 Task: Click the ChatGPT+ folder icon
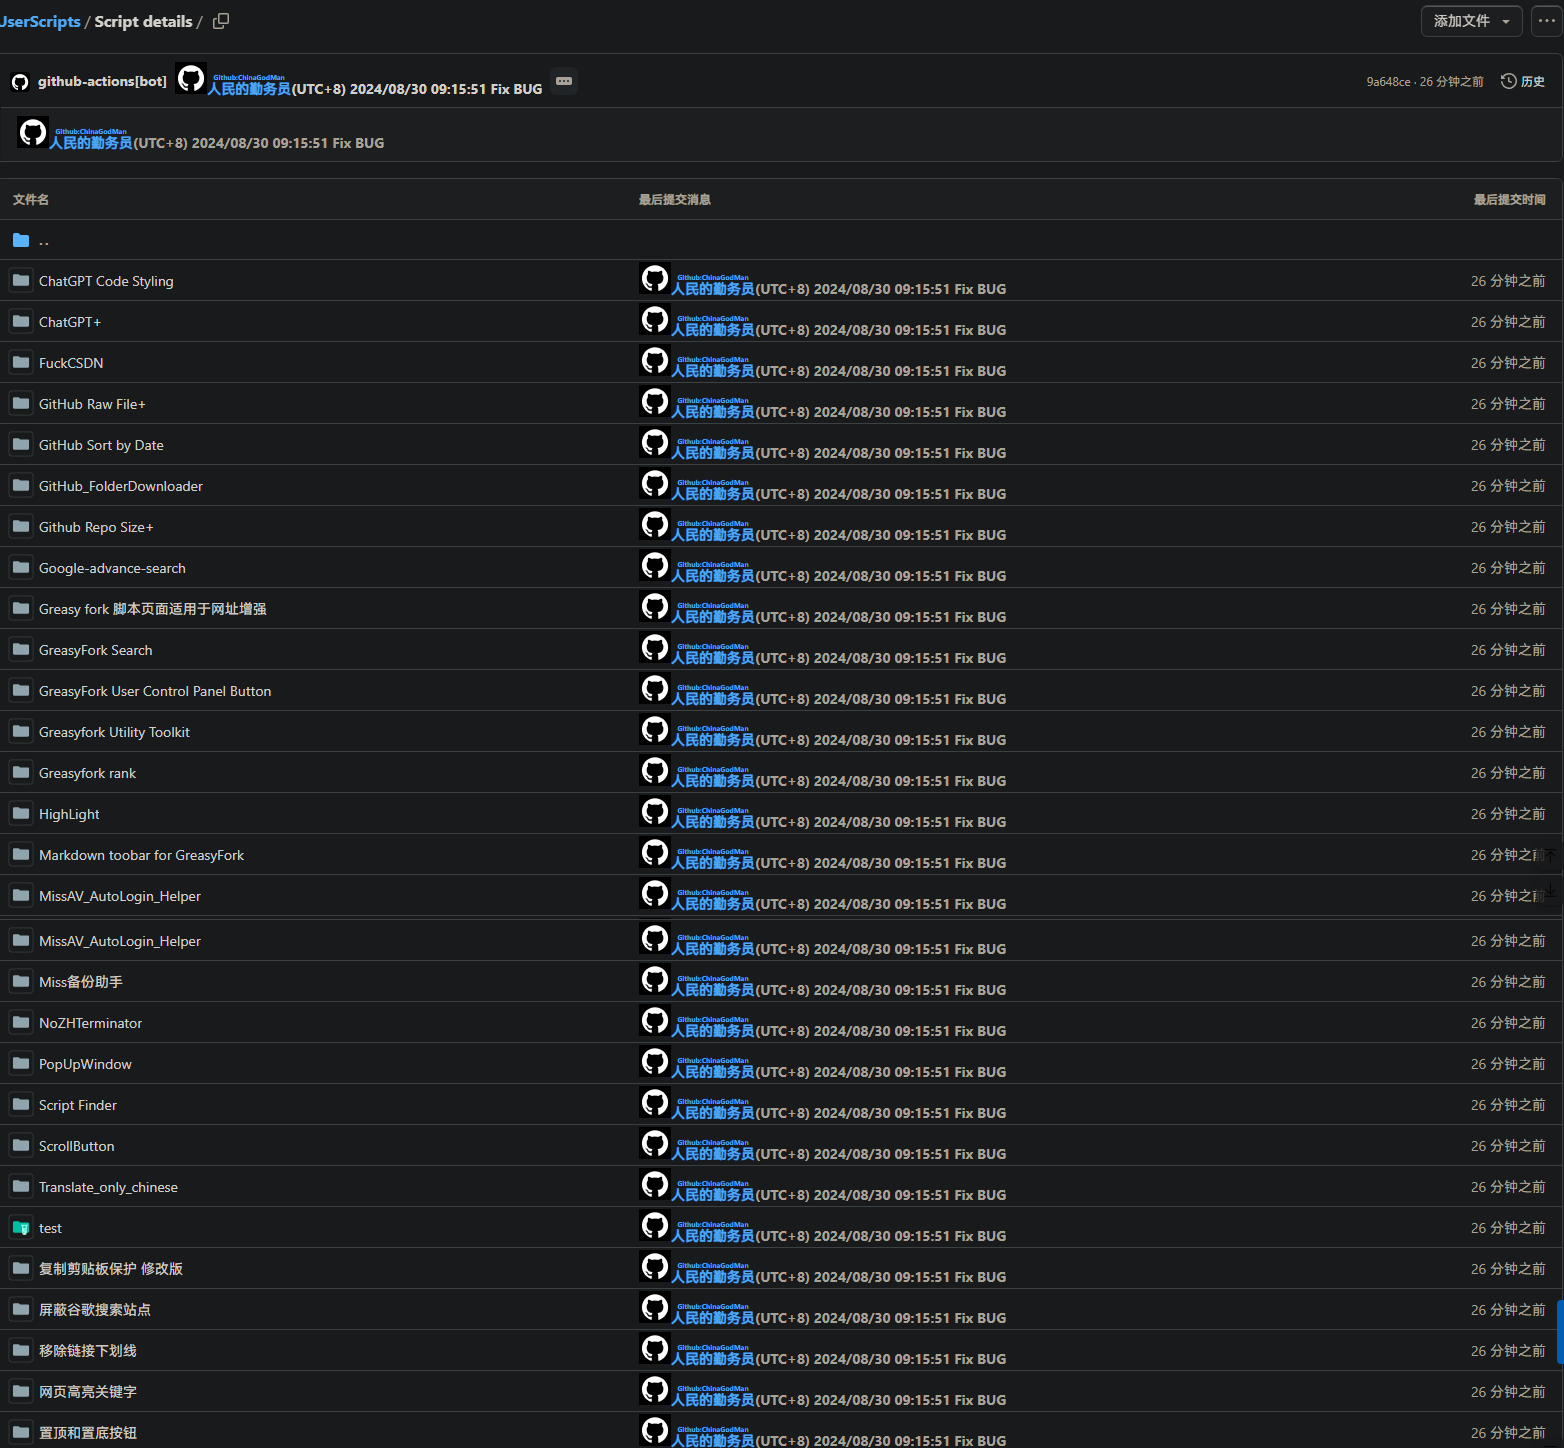[21, 321]
